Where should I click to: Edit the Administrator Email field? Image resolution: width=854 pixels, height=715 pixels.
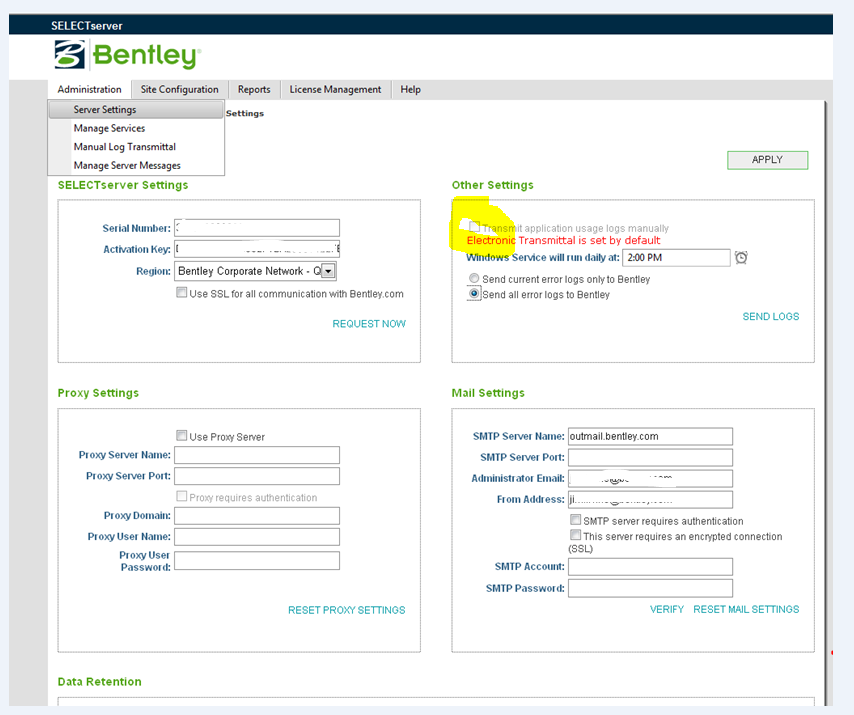650,478
